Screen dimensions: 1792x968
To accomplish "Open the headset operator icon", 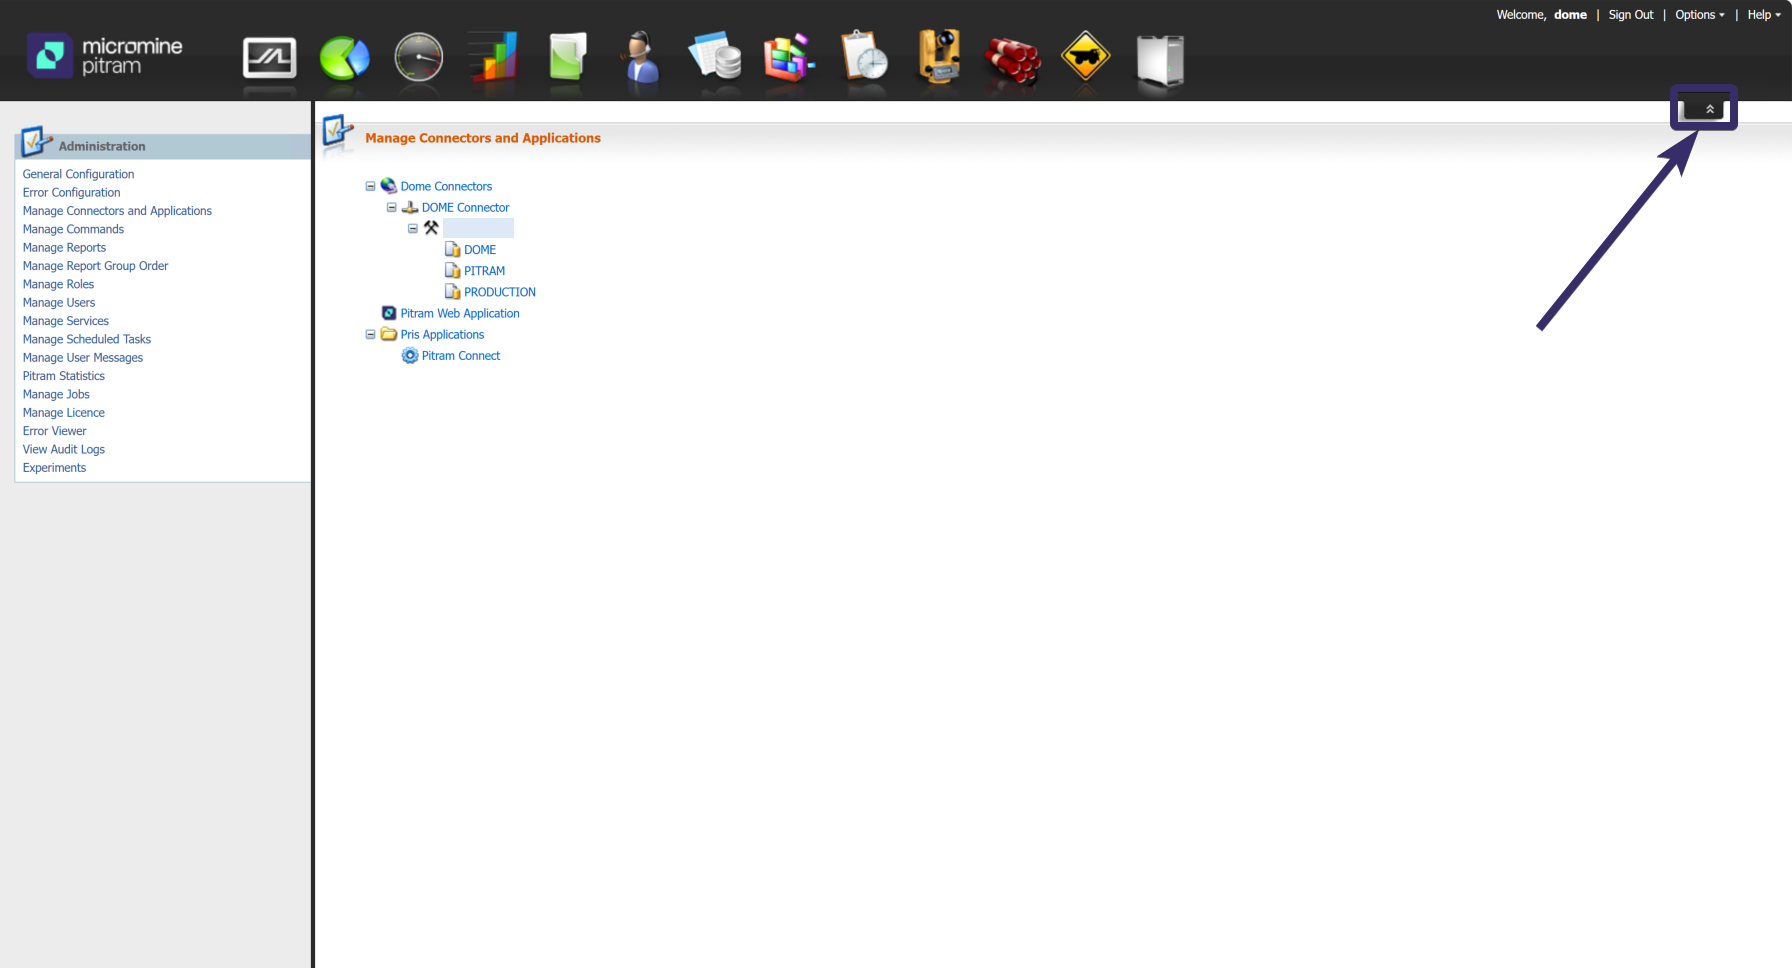I will [640, 57].
